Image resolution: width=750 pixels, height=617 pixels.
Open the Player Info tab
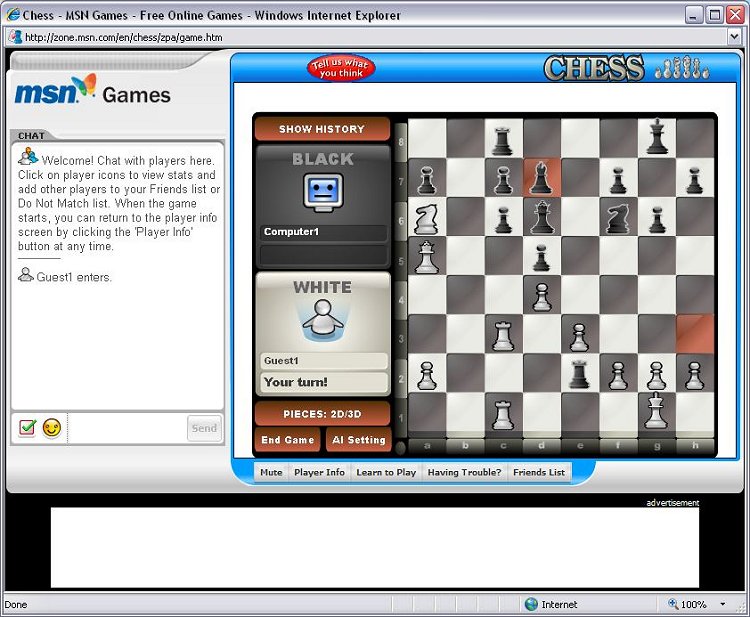pos(319,472)
